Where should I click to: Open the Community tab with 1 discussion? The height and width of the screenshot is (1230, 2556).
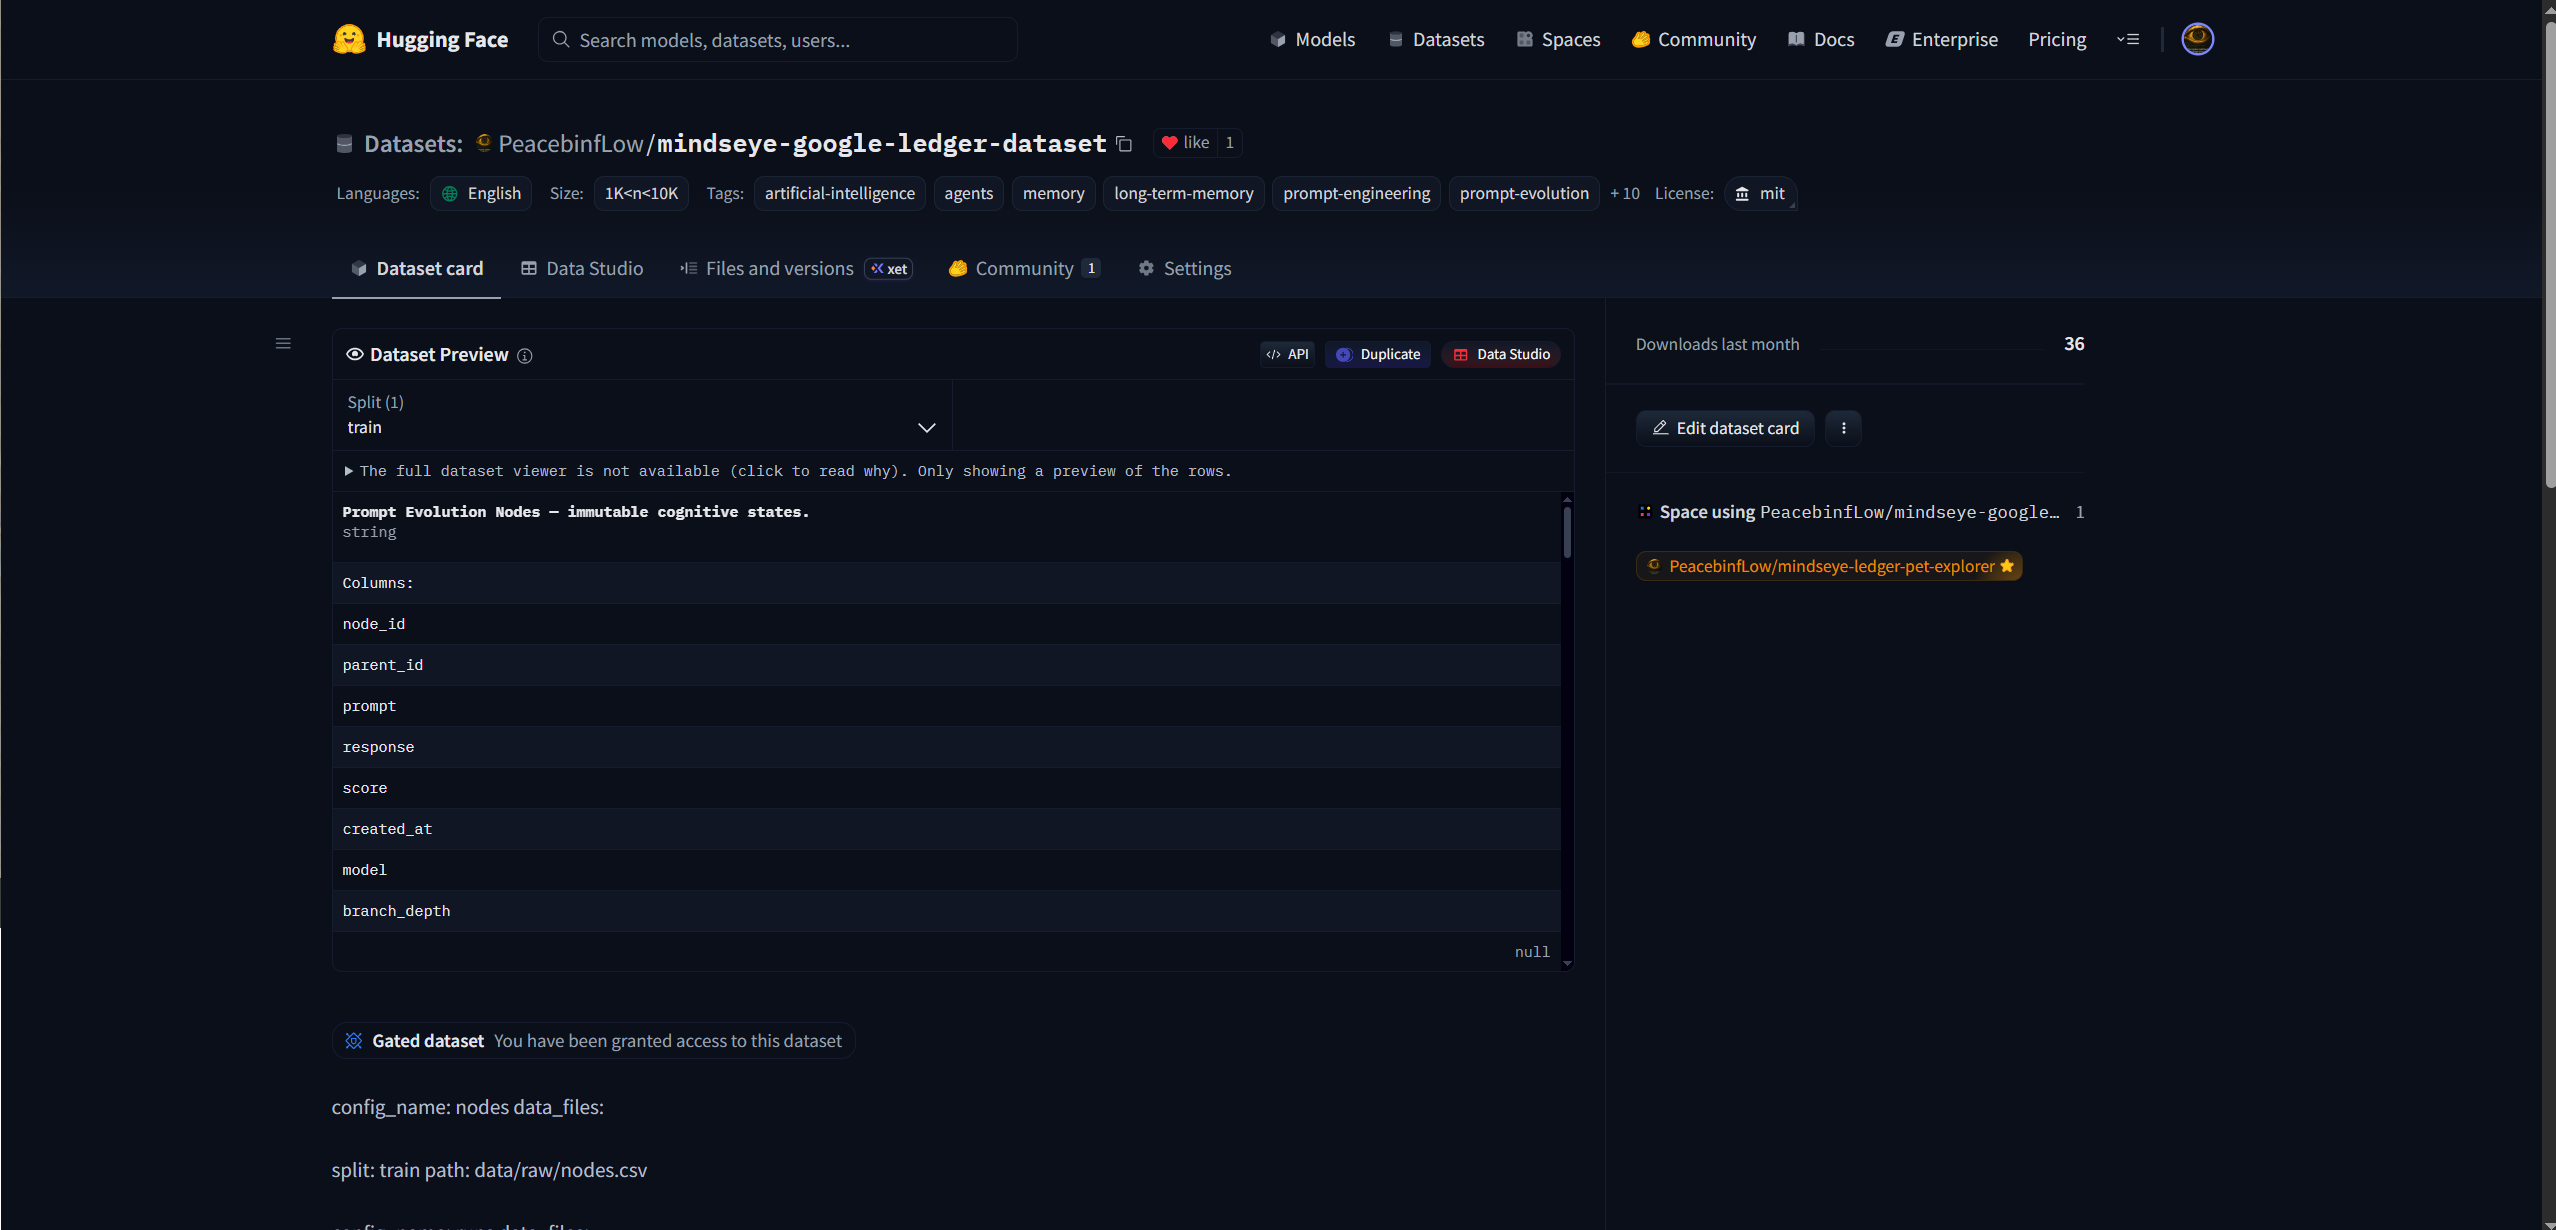tap(1024, 269)
